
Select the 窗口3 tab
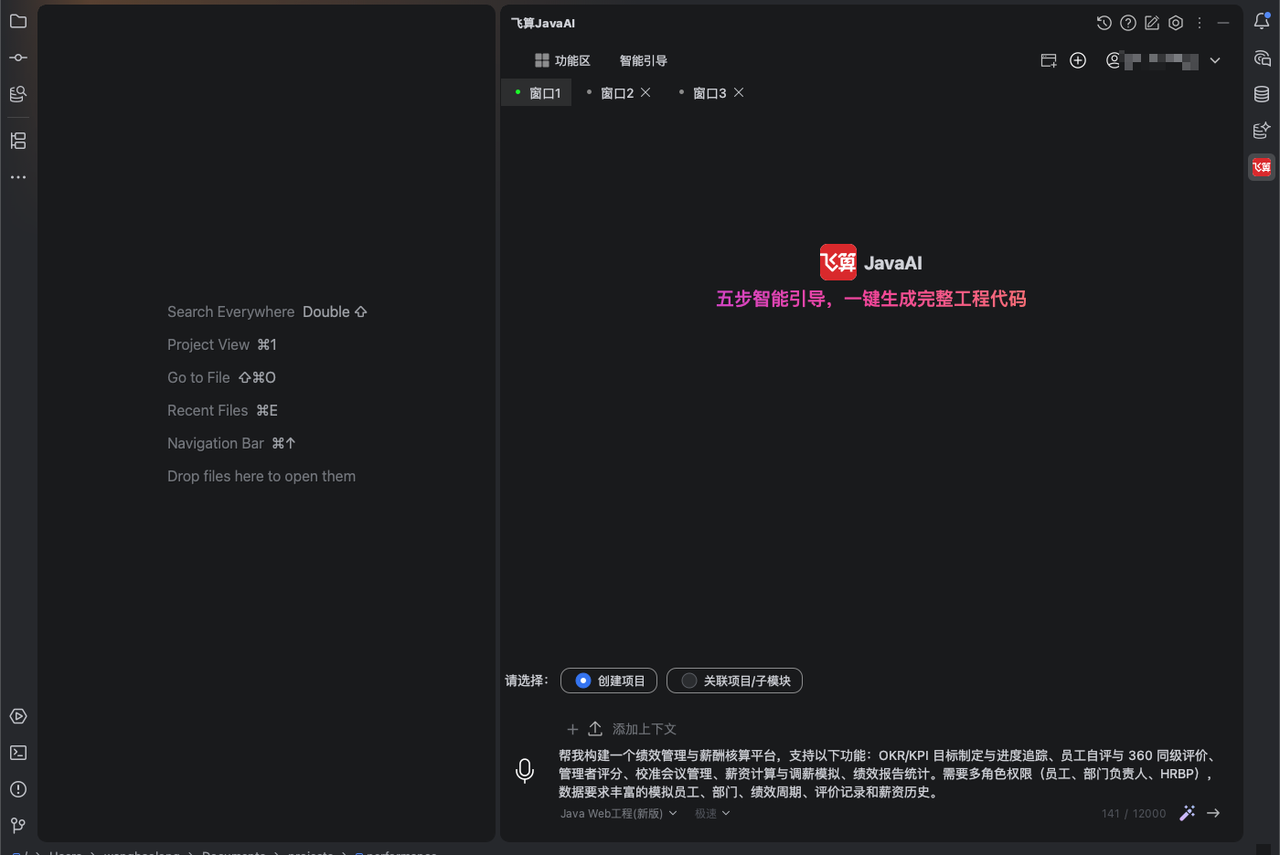(x=709, y=93)
